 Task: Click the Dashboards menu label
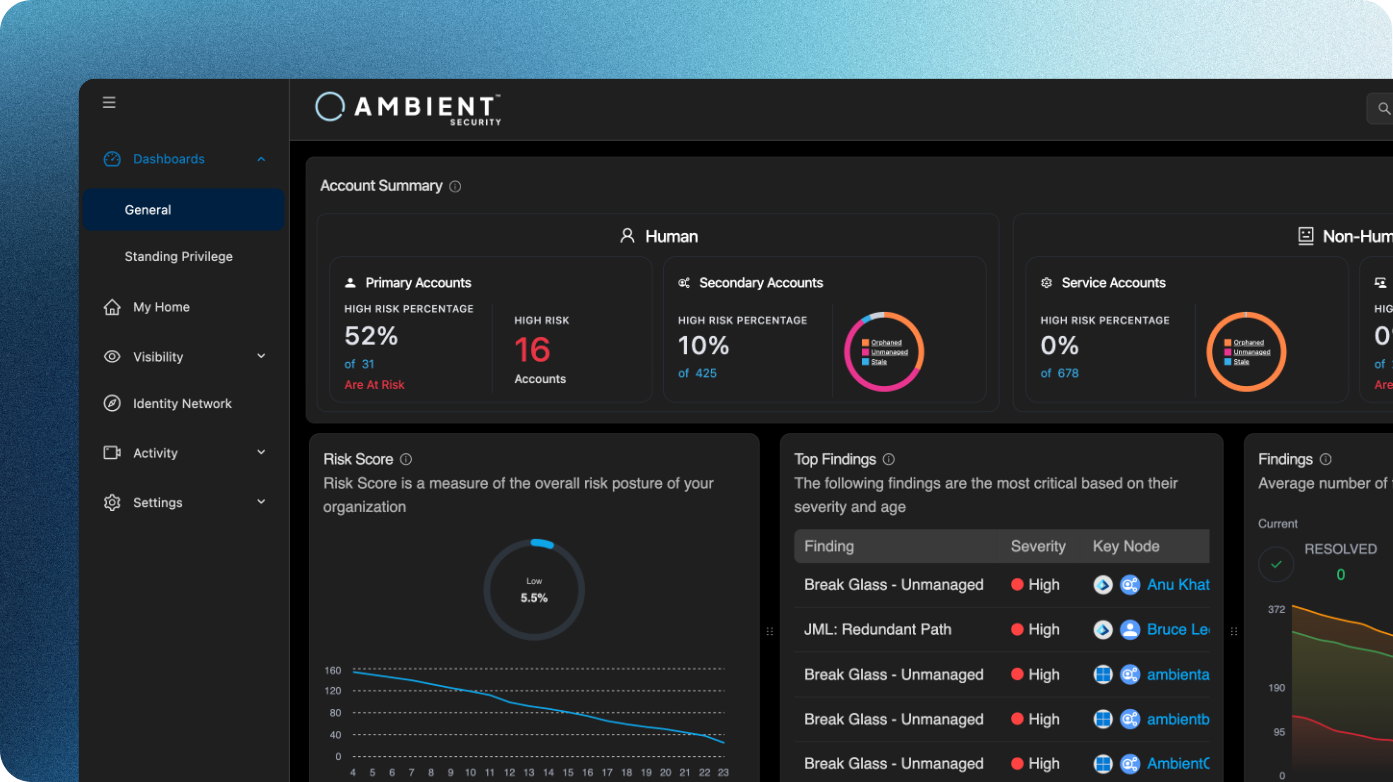pos(169,159)
